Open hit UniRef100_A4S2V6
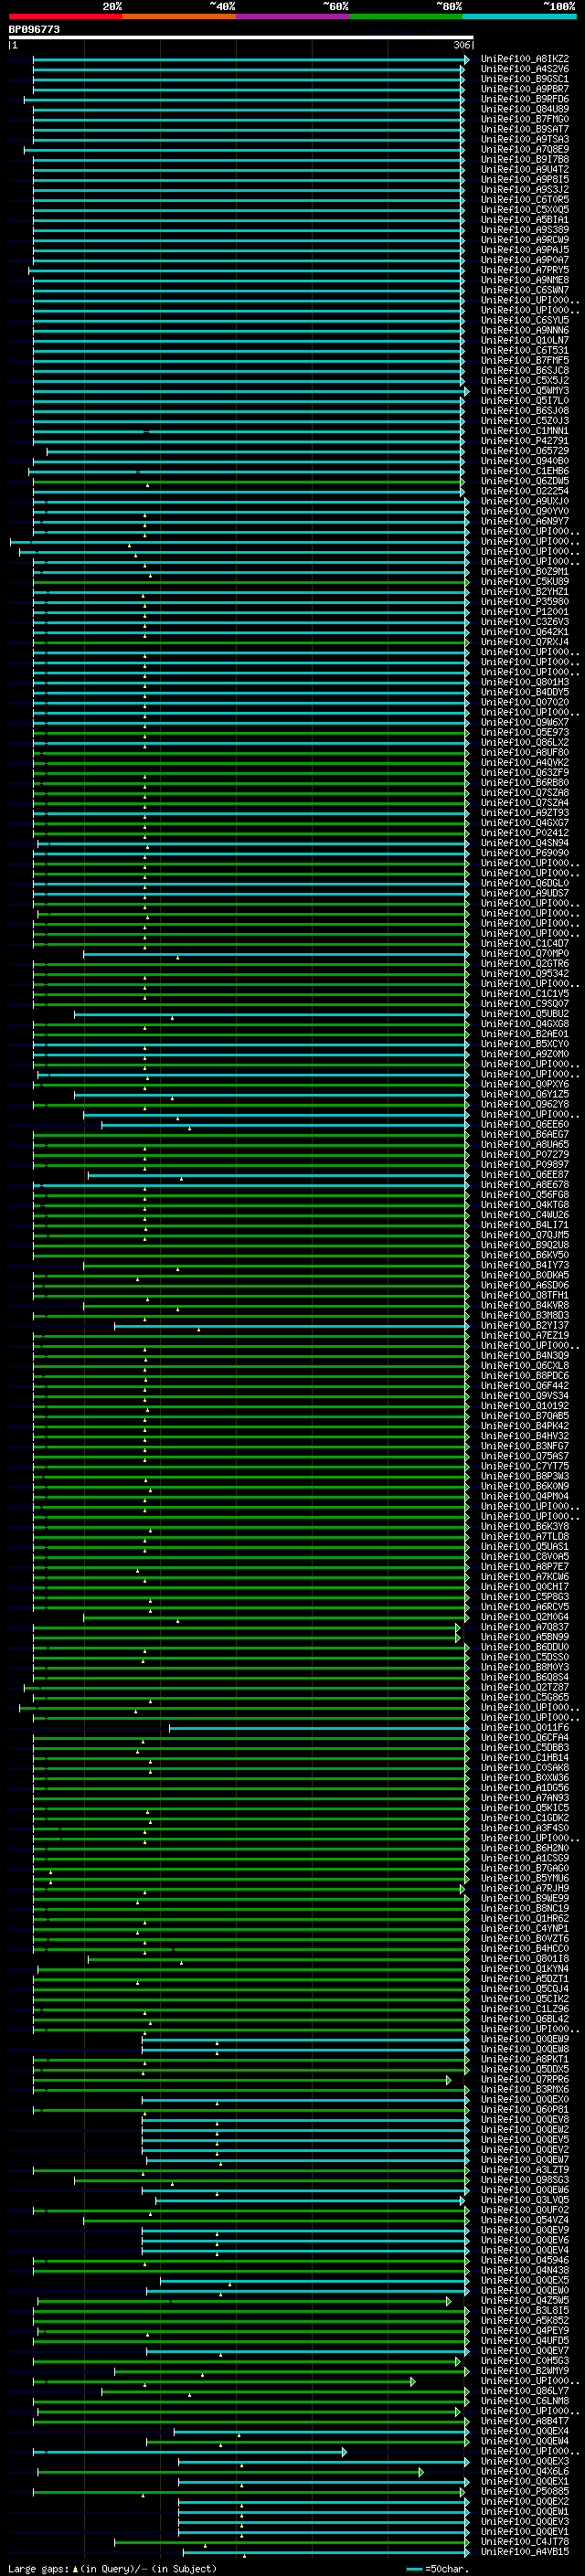The image size is (585, 2576). (525, 69)
